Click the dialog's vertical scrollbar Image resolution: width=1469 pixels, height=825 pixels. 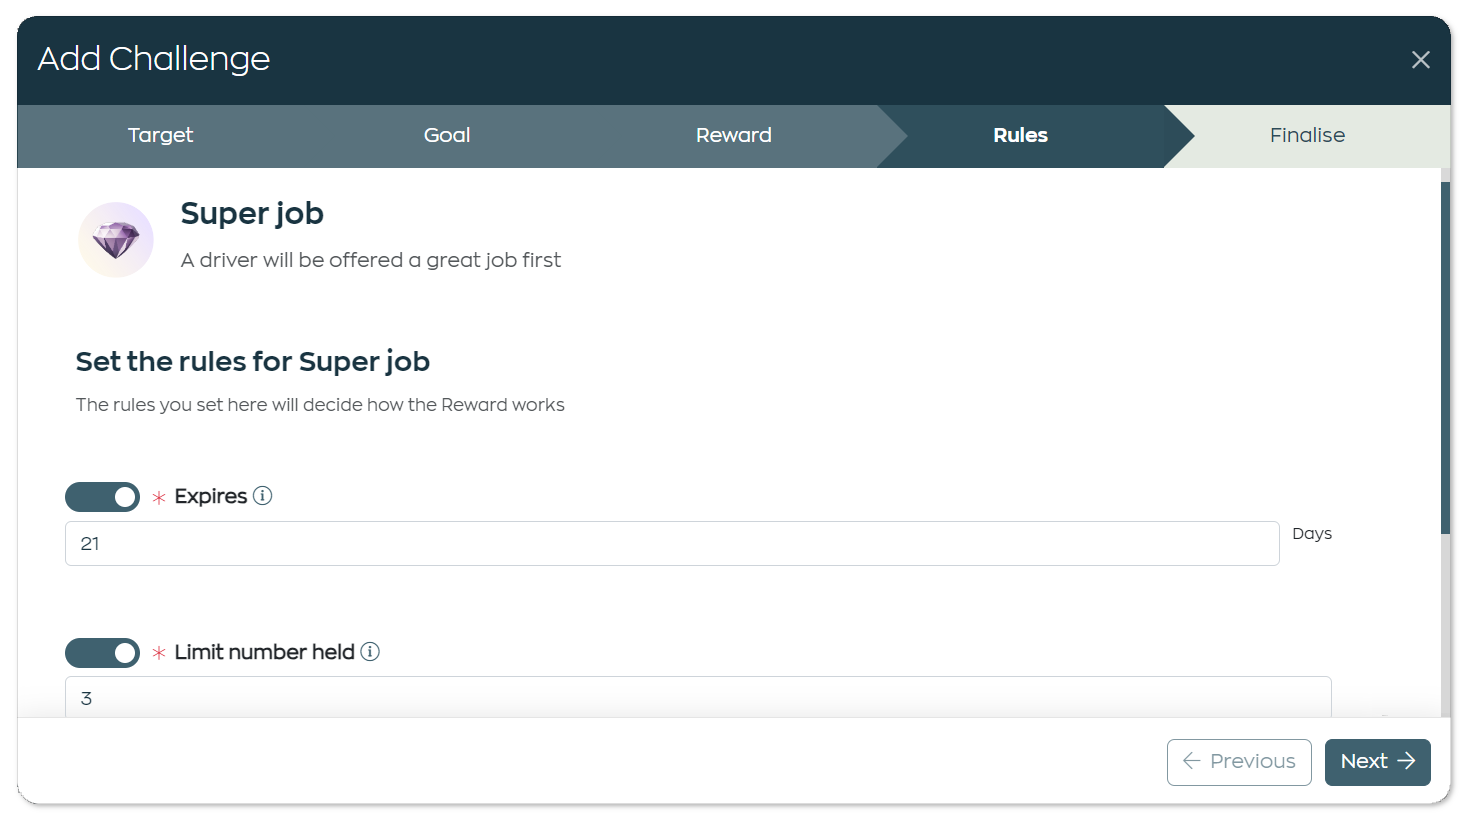click(x=1445, y=358)
